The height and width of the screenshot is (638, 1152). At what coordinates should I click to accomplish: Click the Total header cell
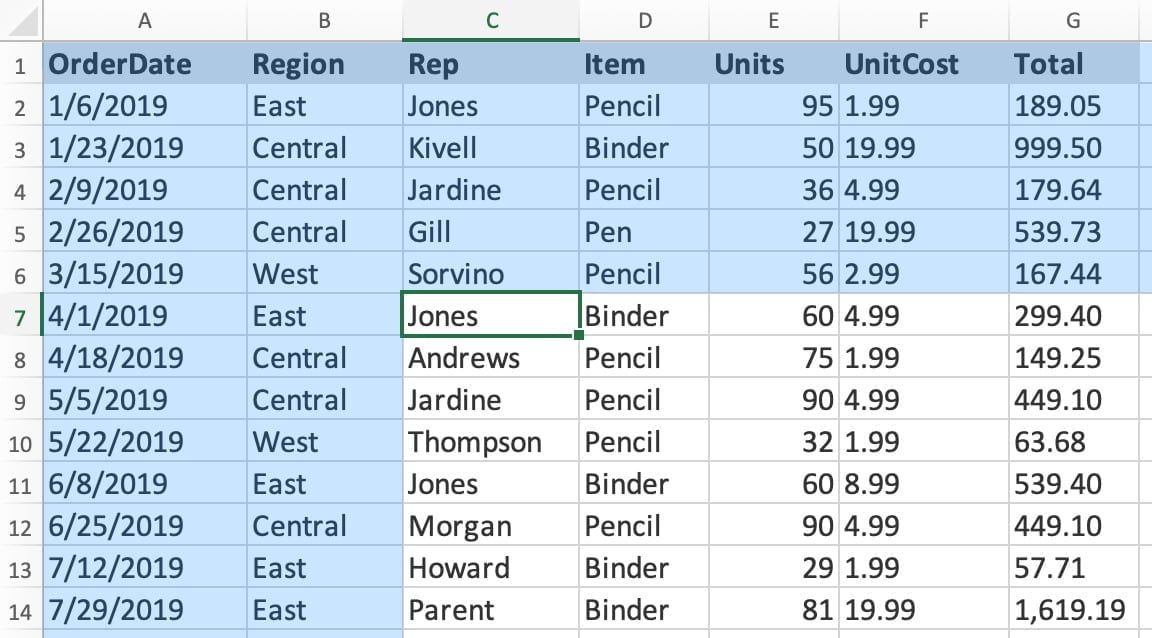(x=1074, y=65)
